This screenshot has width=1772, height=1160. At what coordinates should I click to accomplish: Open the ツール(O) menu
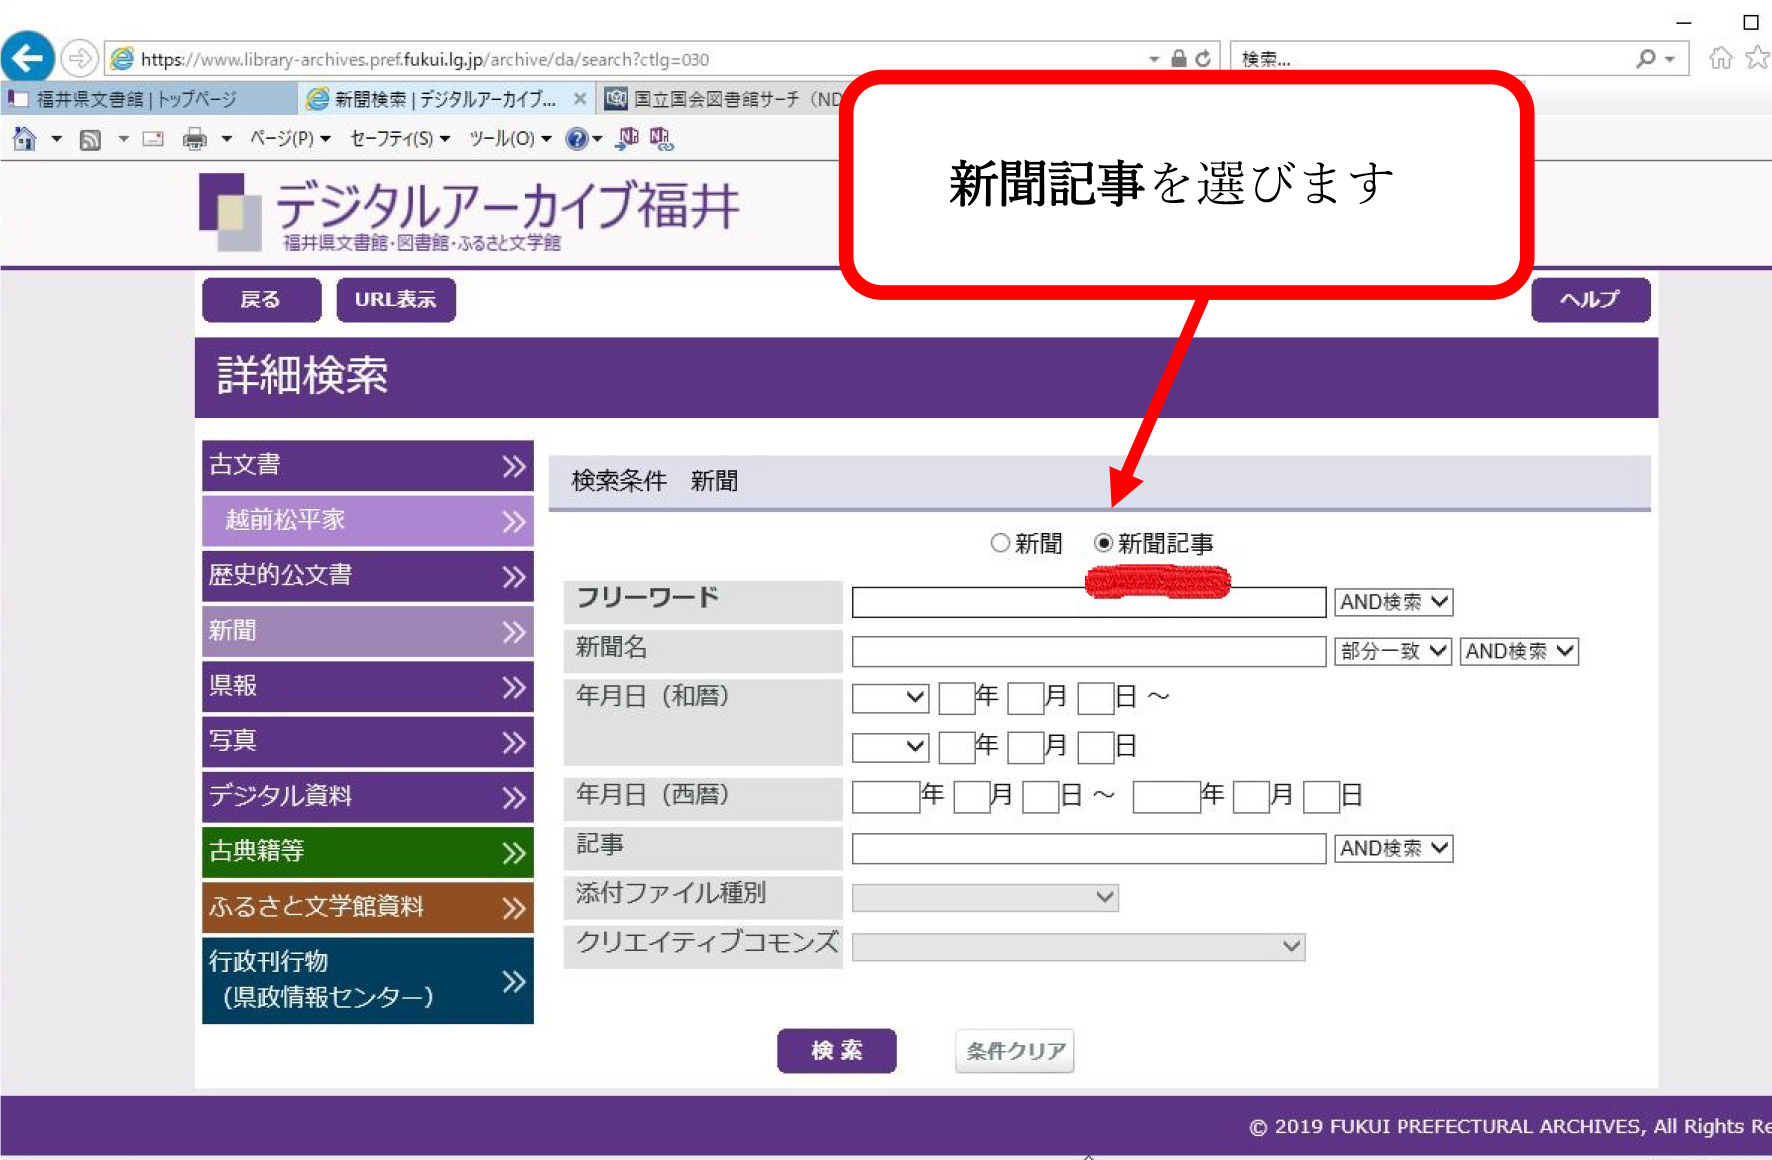tap(510, 139)
